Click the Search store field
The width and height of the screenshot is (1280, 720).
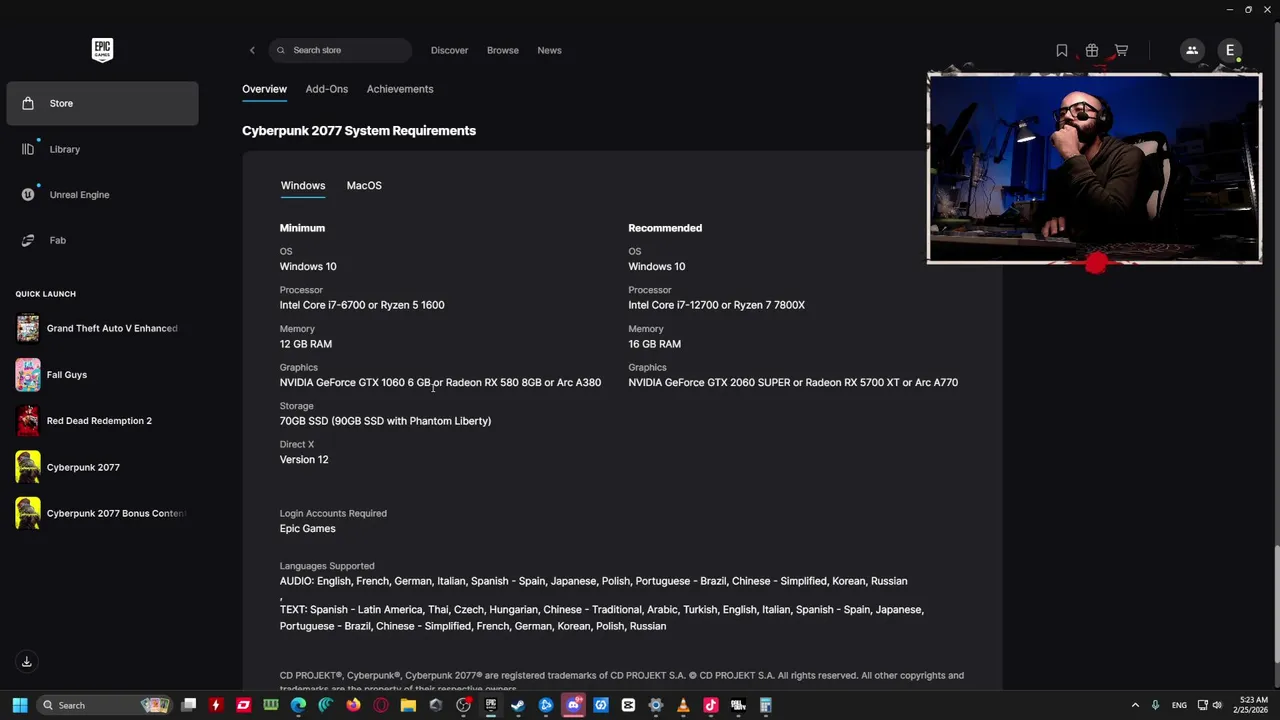click(340, 50)
